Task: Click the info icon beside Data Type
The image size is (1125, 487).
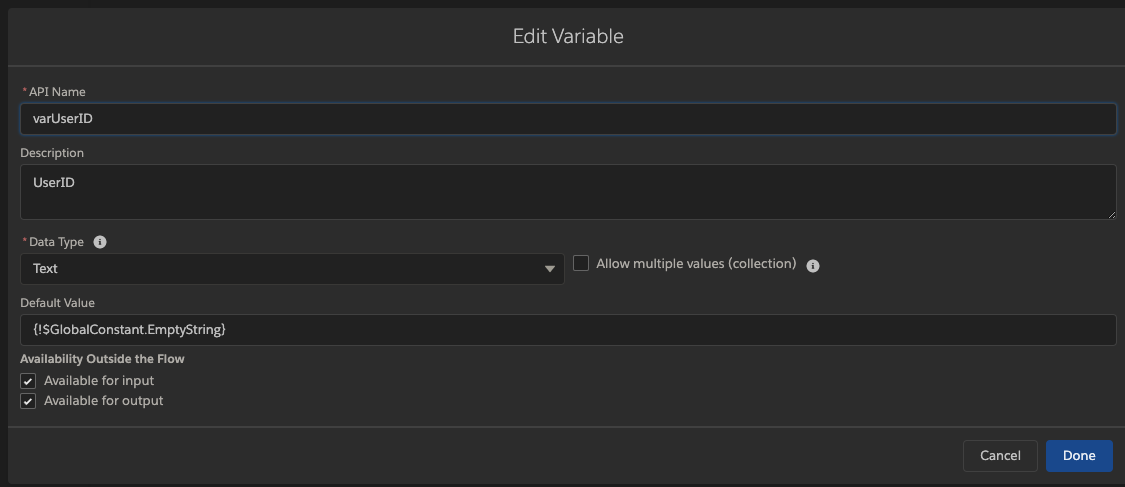Action: point(100,242)
